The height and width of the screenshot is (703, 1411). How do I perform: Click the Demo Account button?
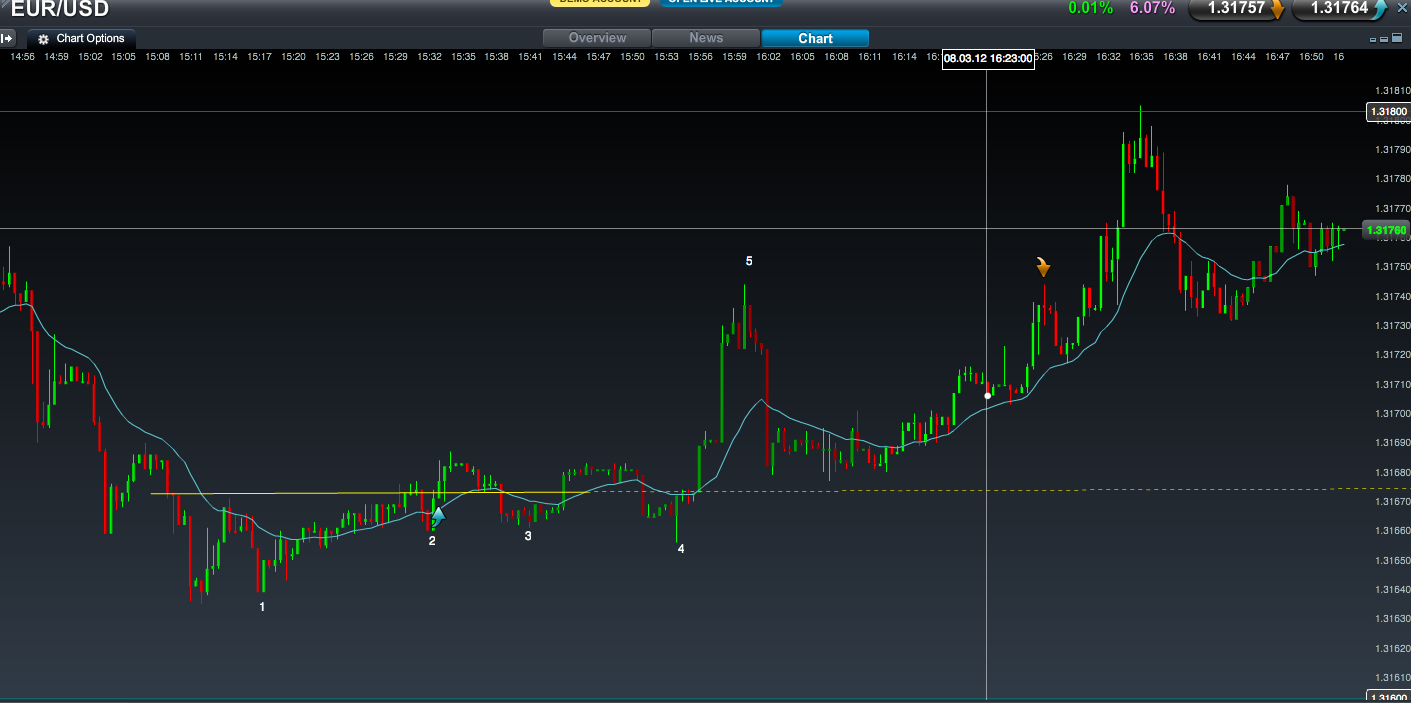pos(600,2)
